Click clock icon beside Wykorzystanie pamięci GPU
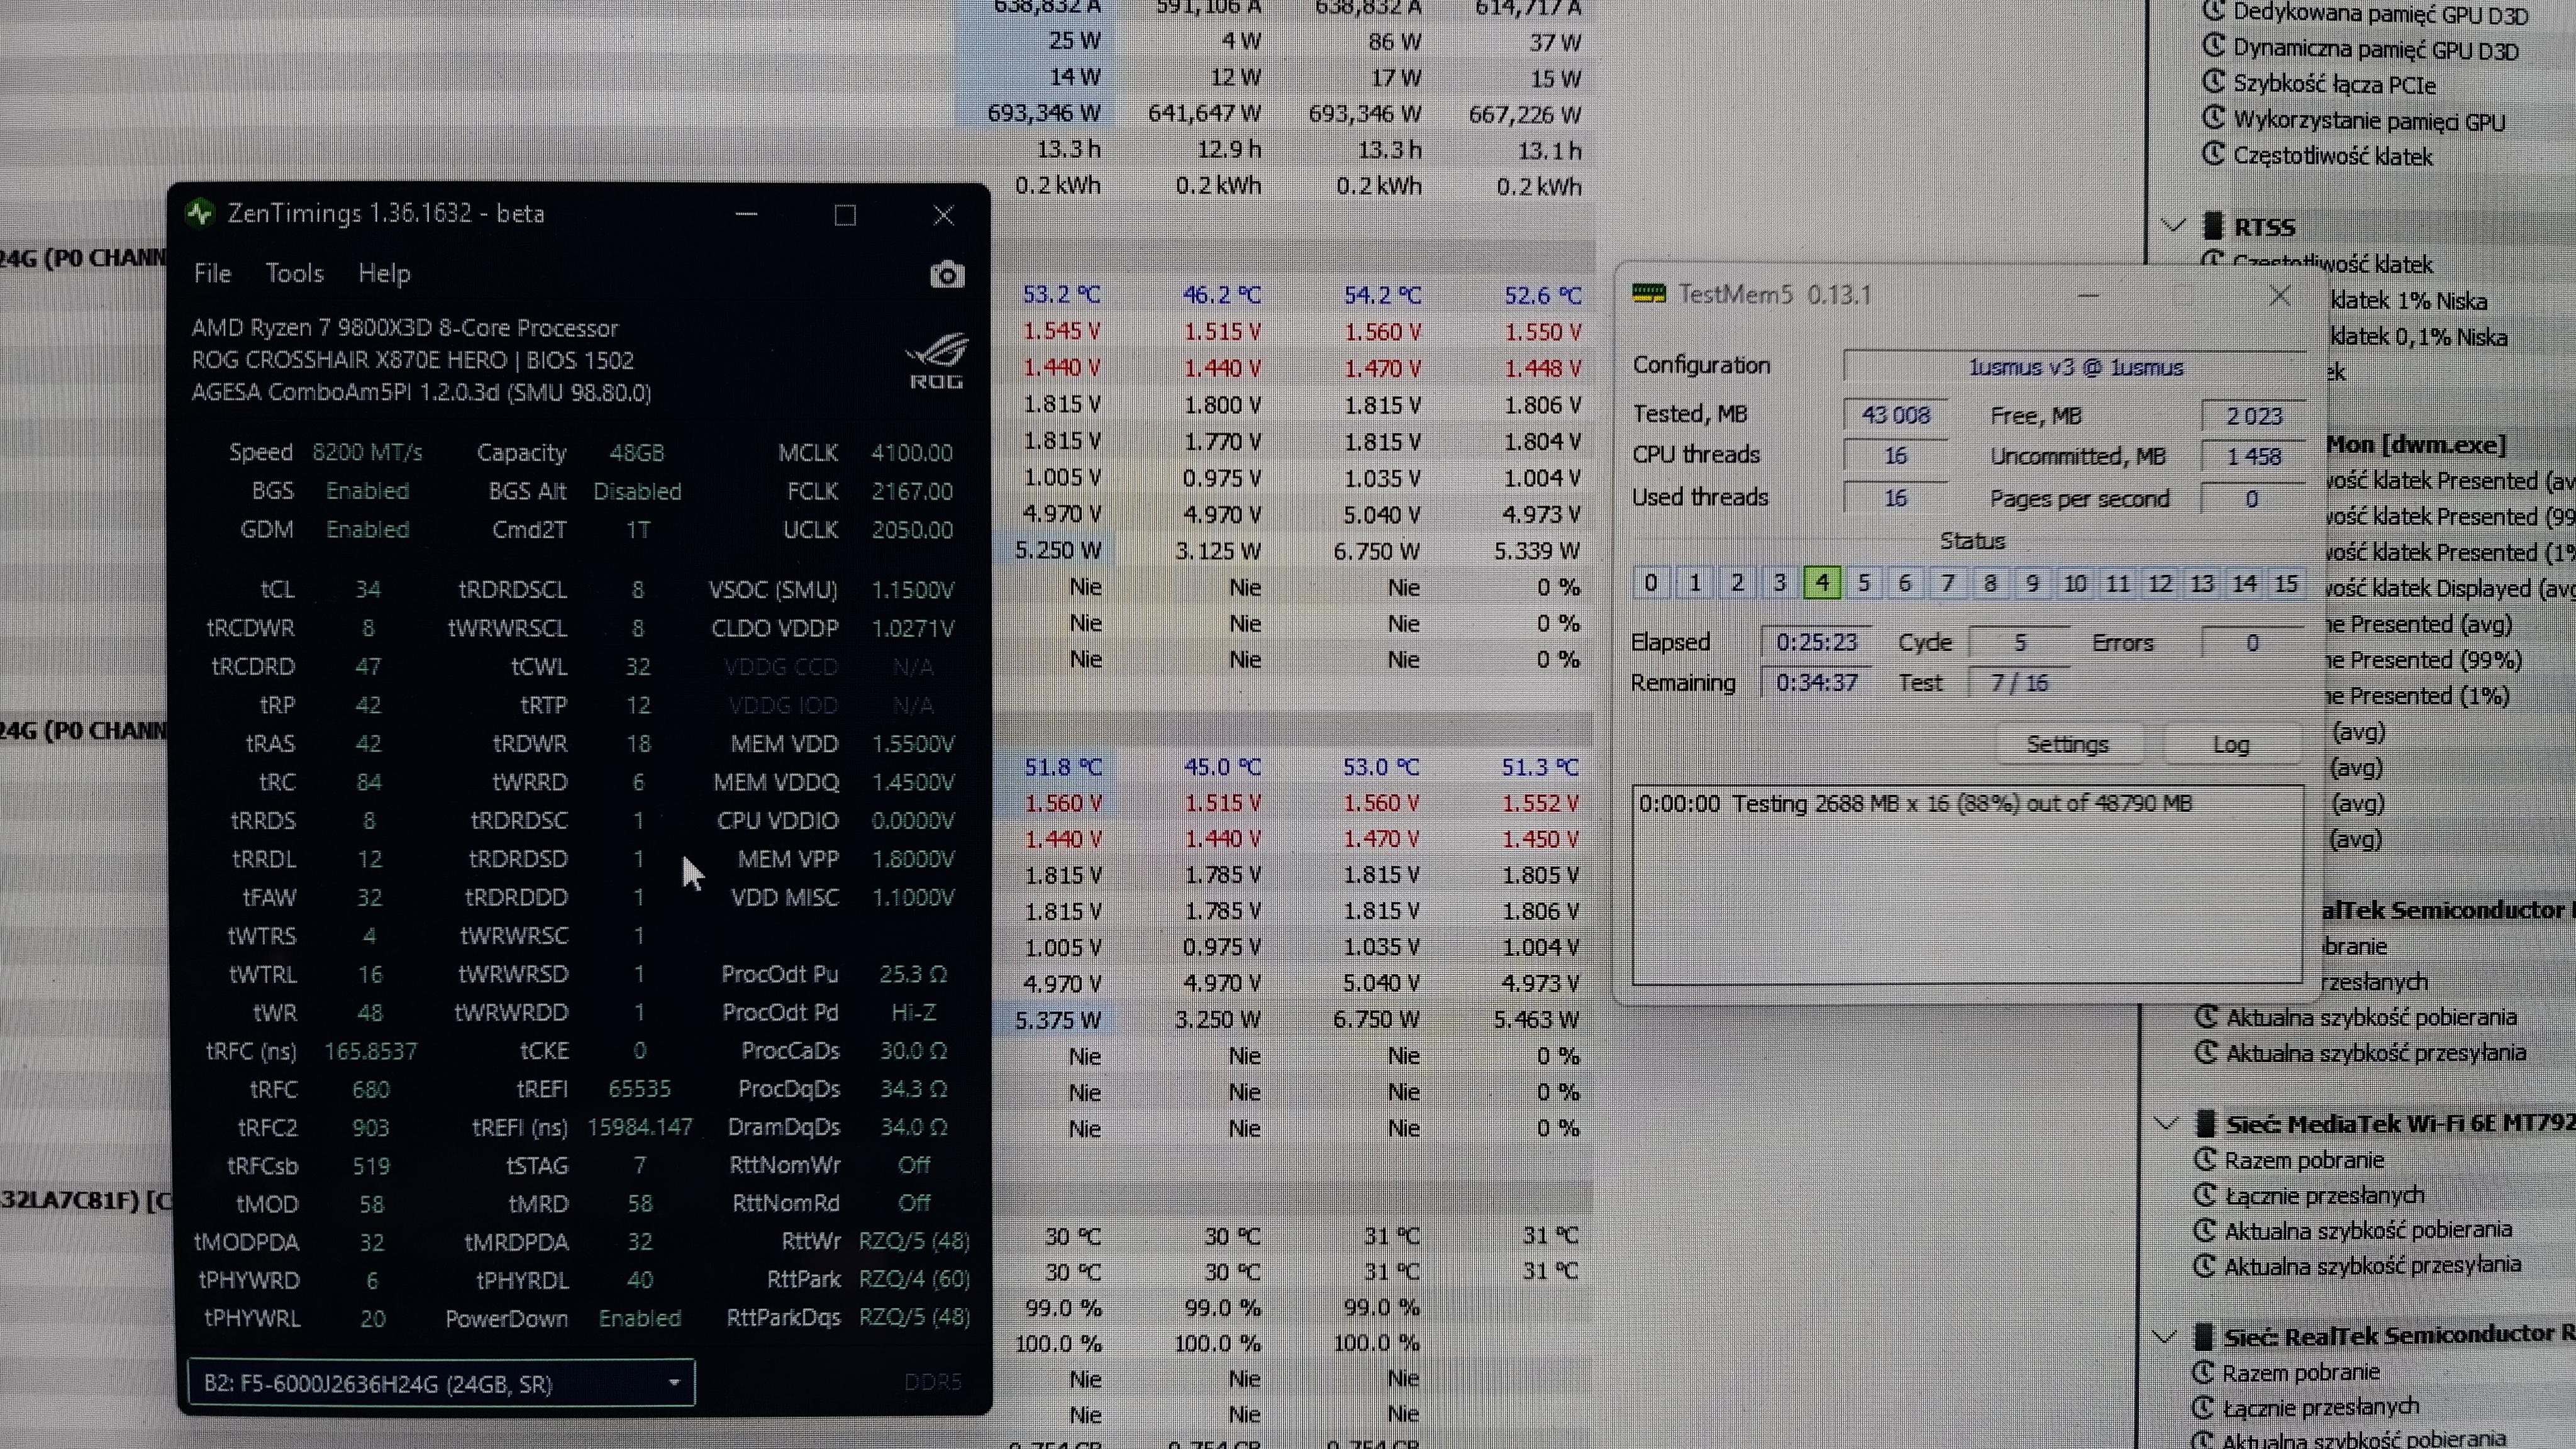The width and height of the screenshot is (2576, 1449). tap(2214, 119)
